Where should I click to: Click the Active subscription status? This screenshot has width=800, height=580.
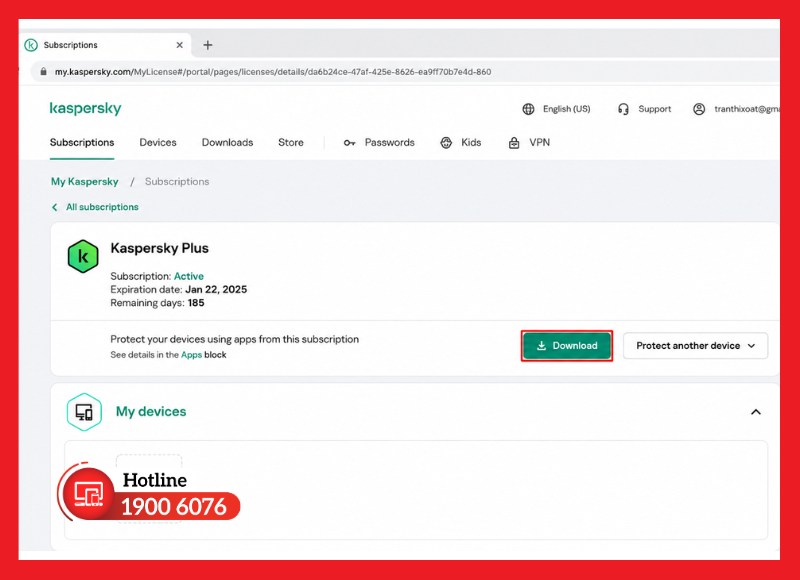(x=189, y=276)
